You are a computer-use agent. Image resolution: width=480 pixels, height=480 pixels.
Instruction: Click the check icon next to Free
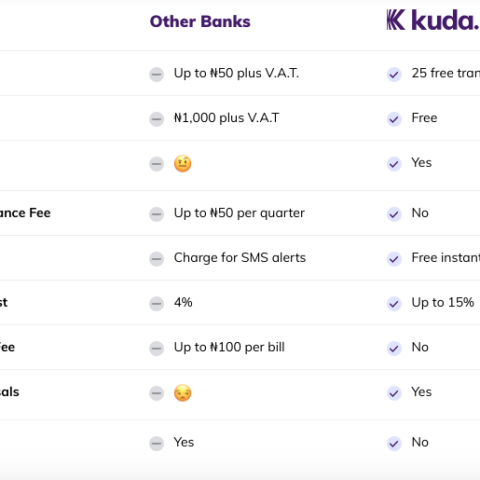pos(394,119)
